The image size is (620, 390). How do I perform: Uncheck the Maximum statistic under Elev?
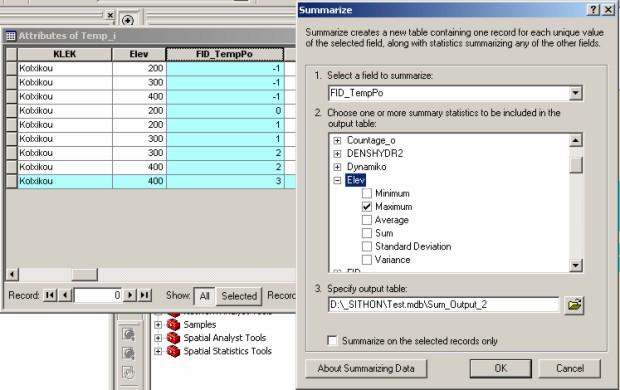(x=367, y=206)
